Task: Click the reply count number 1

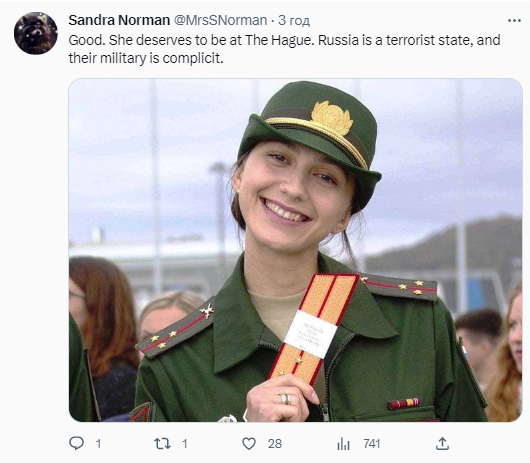Action: click(98, 443)
